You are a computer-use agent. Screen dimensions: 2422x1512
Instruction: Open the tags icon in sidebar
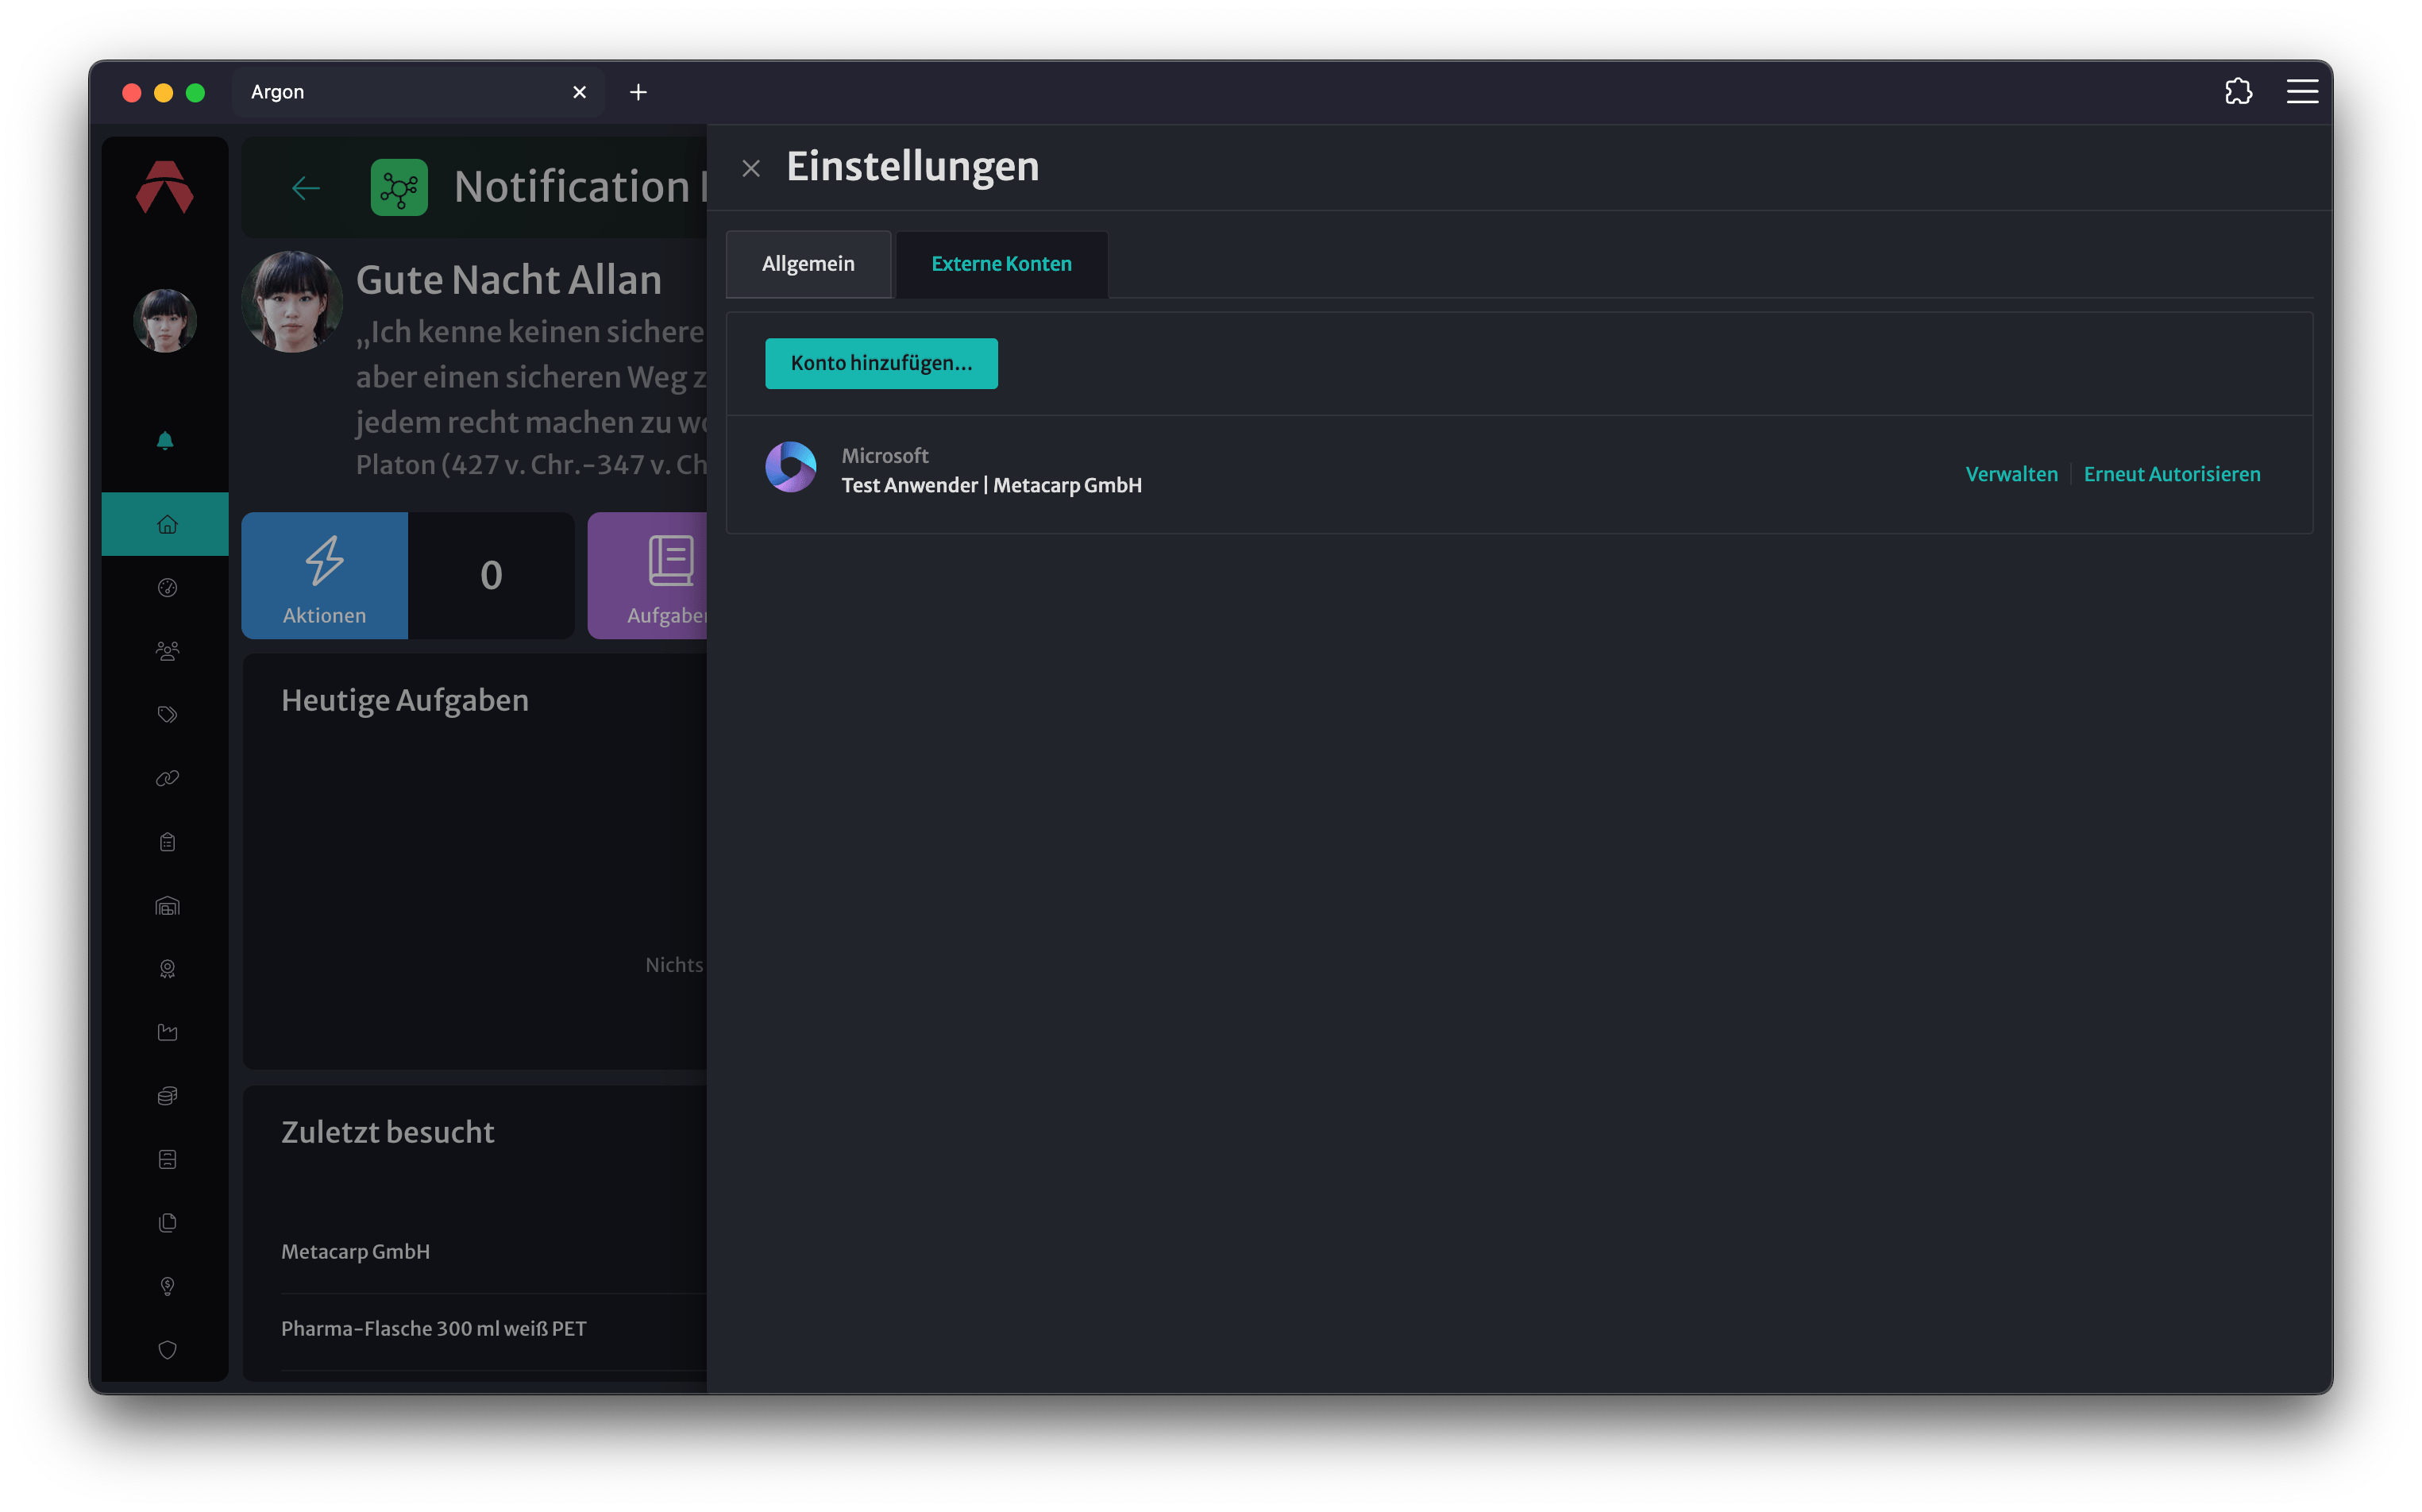[x=167, y=714]
